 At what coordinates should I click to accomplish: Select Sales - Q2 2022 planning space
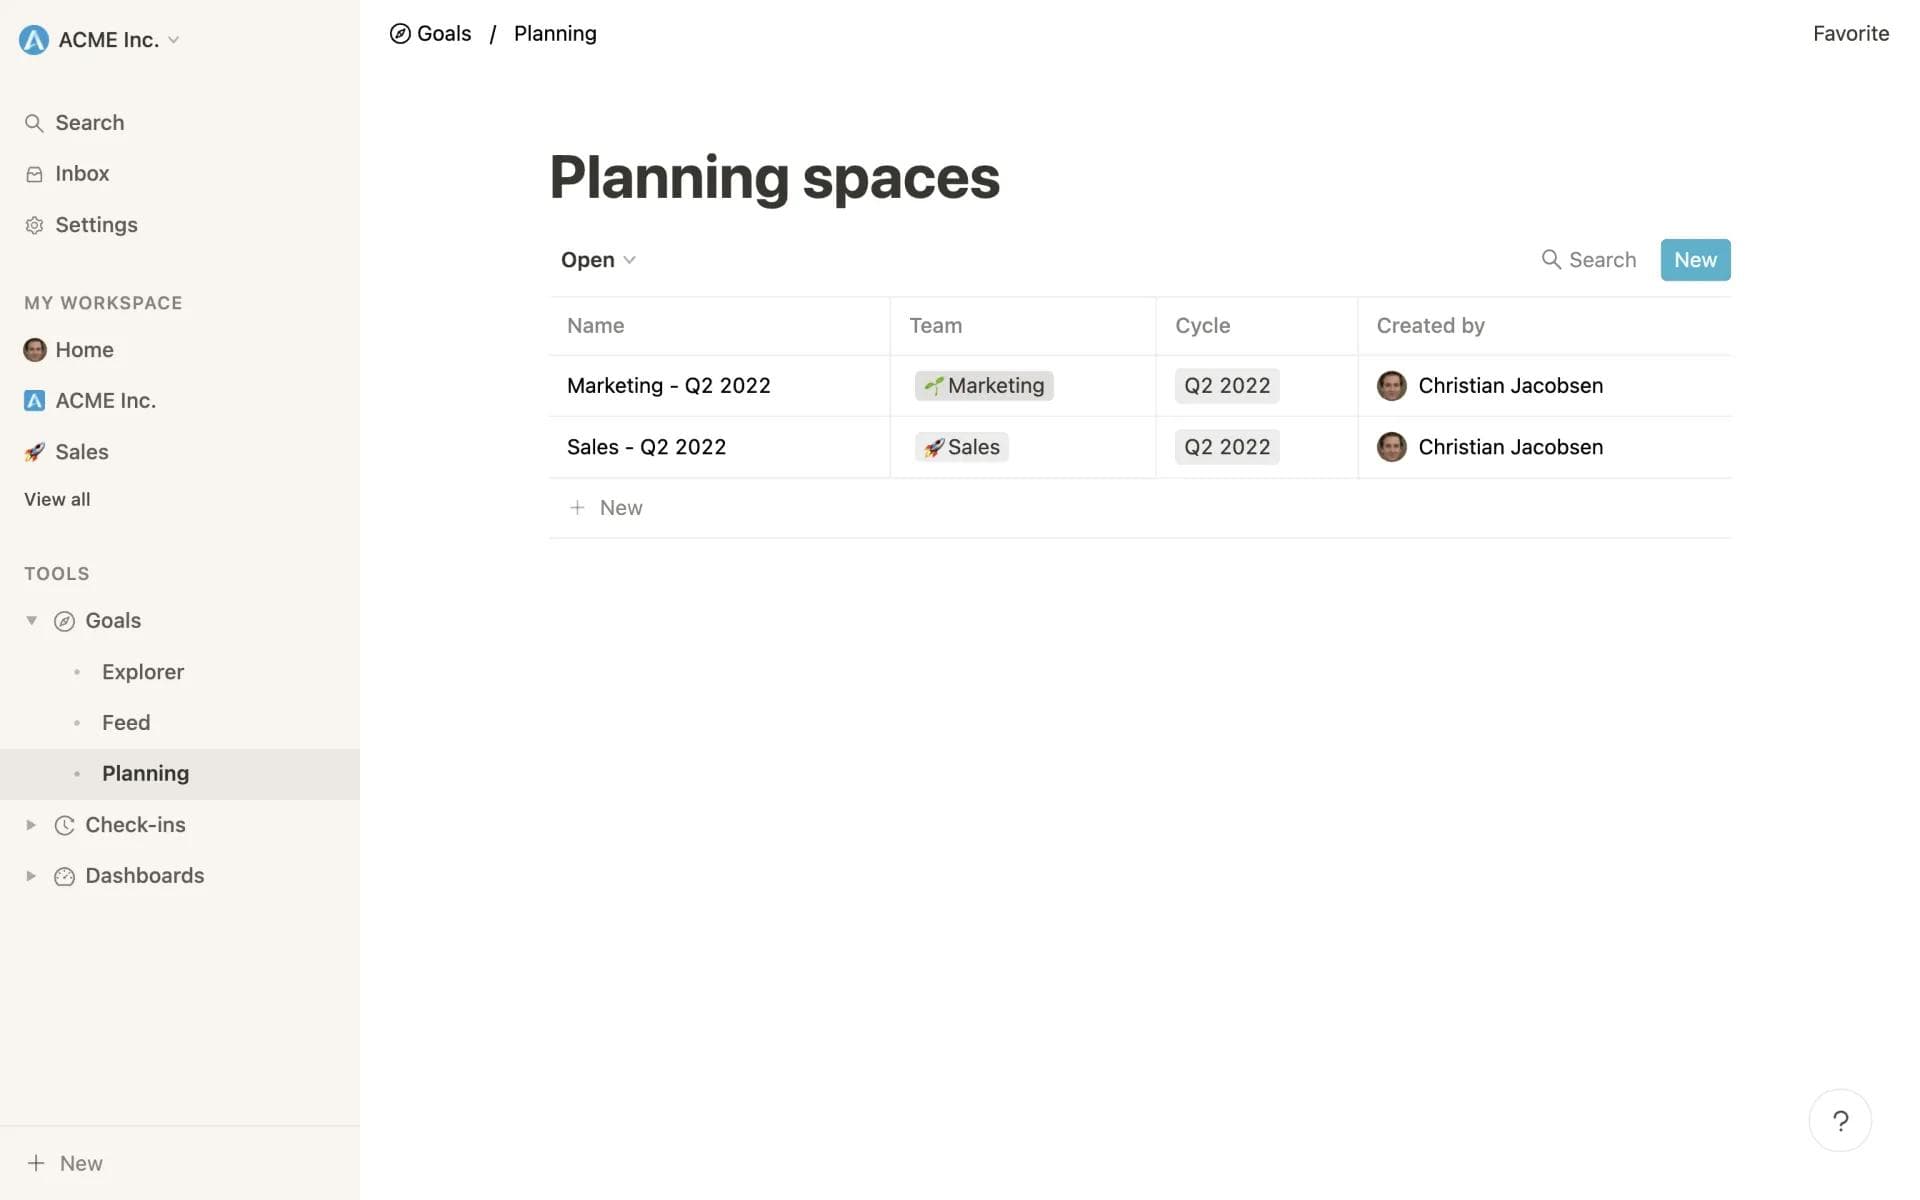click(647, 447)
